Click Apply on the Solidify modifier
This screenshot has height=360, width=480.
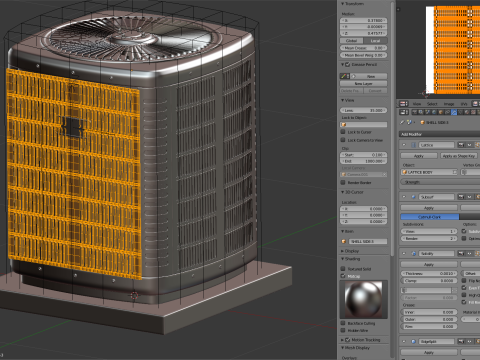pos(429,264)
